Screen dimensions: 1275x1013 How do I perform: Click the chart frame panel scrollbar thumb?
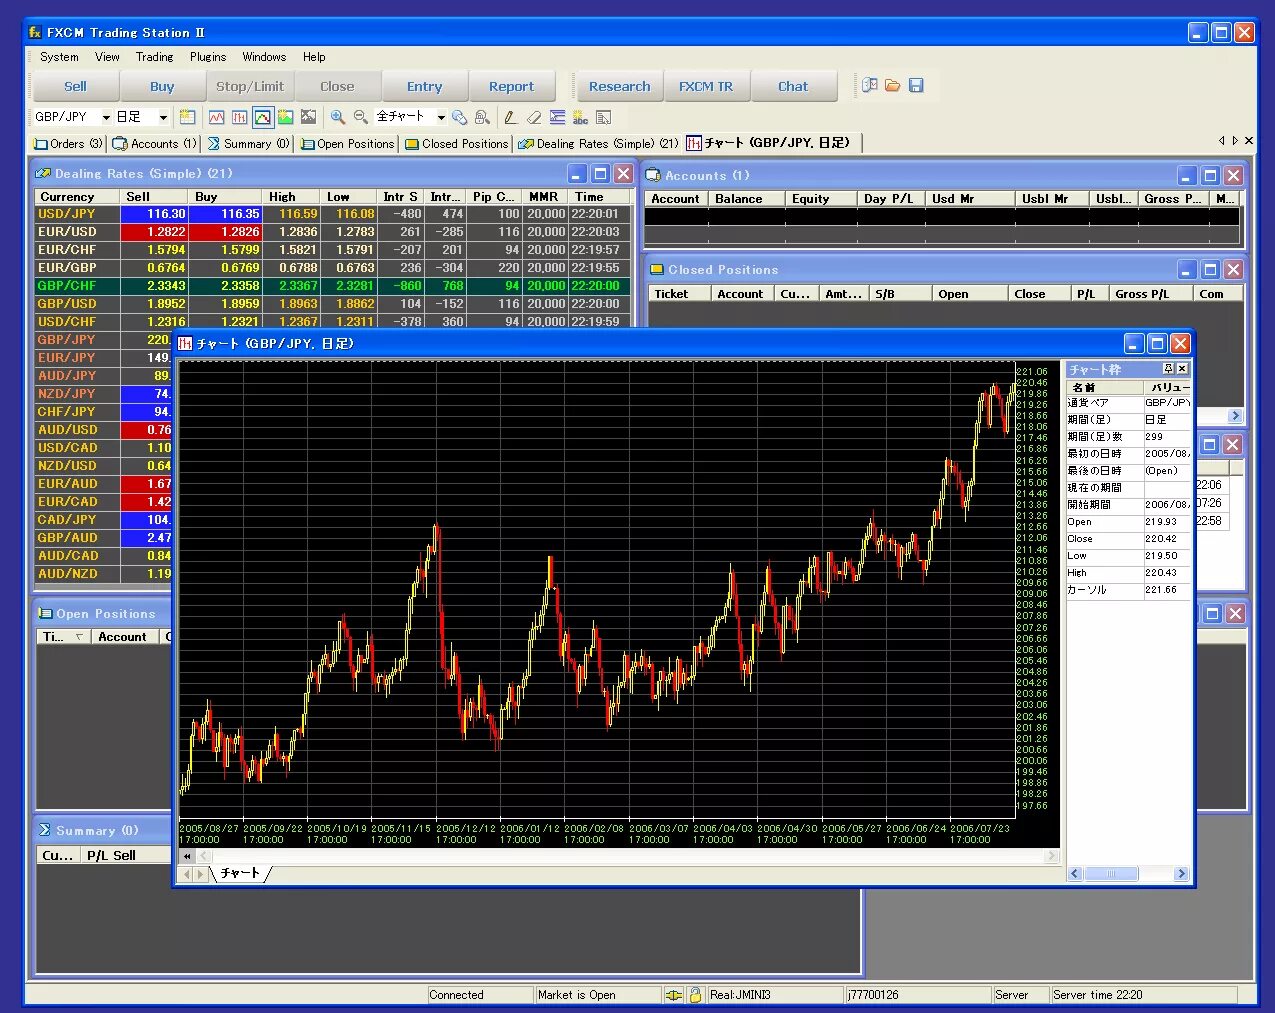pos(1110,874)
